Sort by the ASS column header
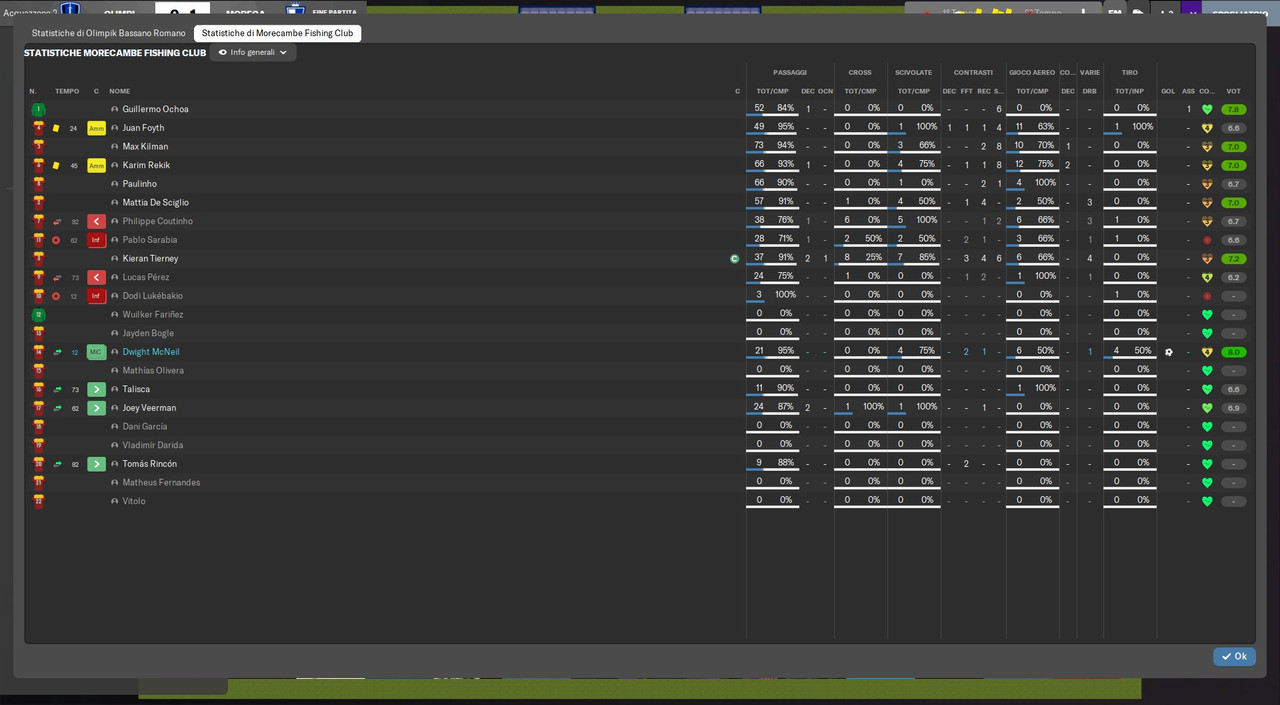Viewport: 1280px width, 705px height. 1188,91
